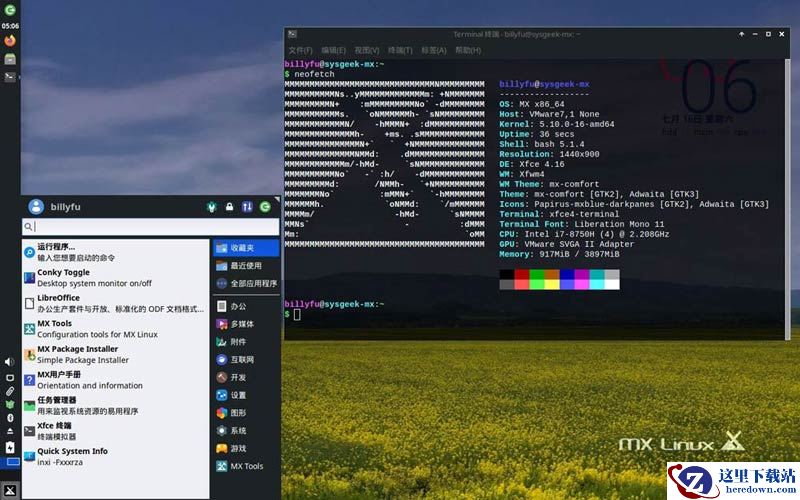Select MX Tools category in menu
The width and height of the screenshot is (800, 500).
point(246,466)
